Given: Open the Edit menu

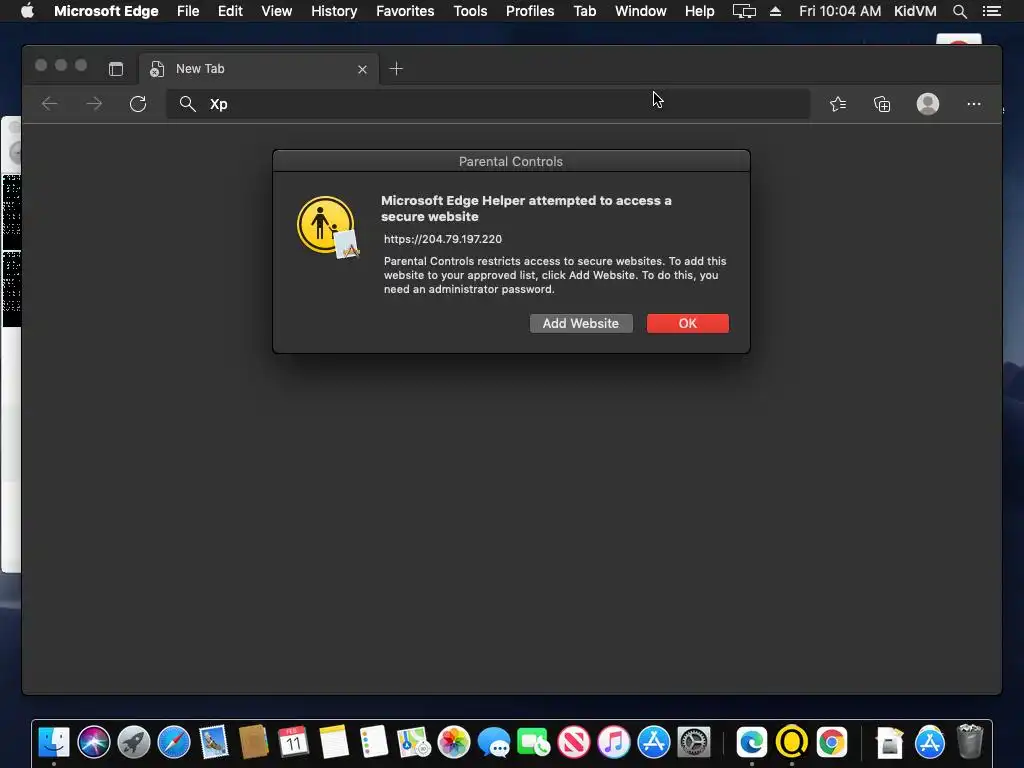Looking at the screenshot, I should click(230, 11).
